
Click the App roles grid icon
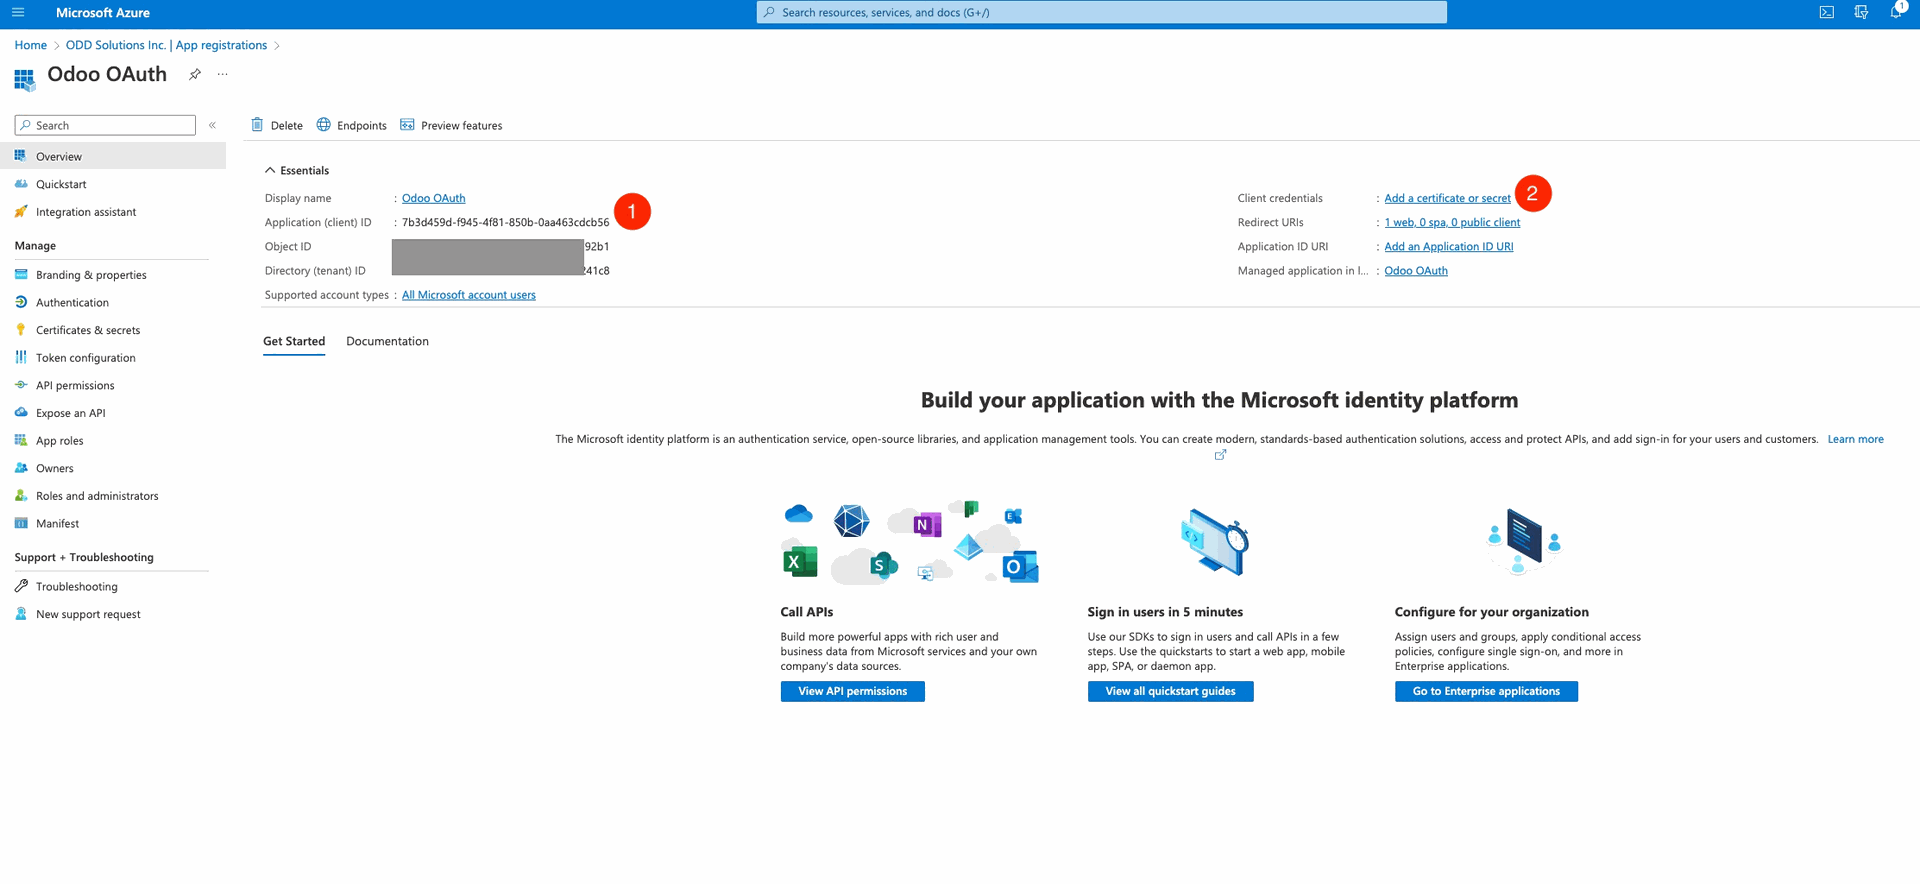pyautogui.click(x=21, y=440)
